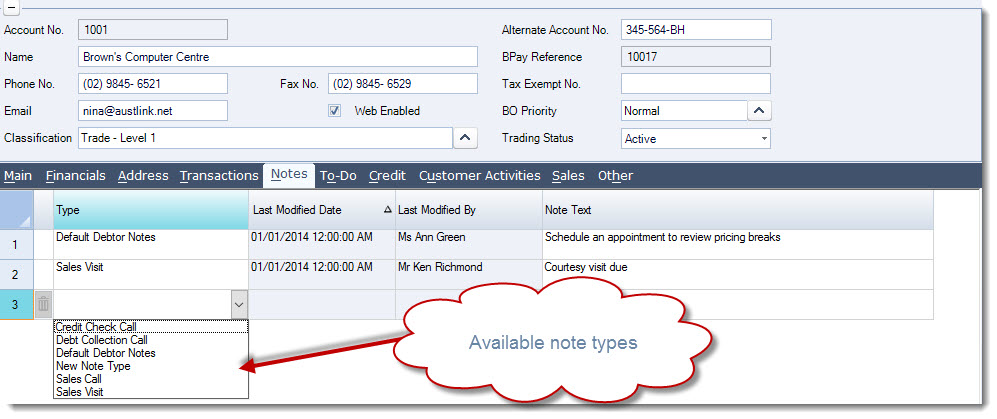This screenshot has width=997, height=419.
Task: Select the grid corner select-all cell
Action: (17, 210)
